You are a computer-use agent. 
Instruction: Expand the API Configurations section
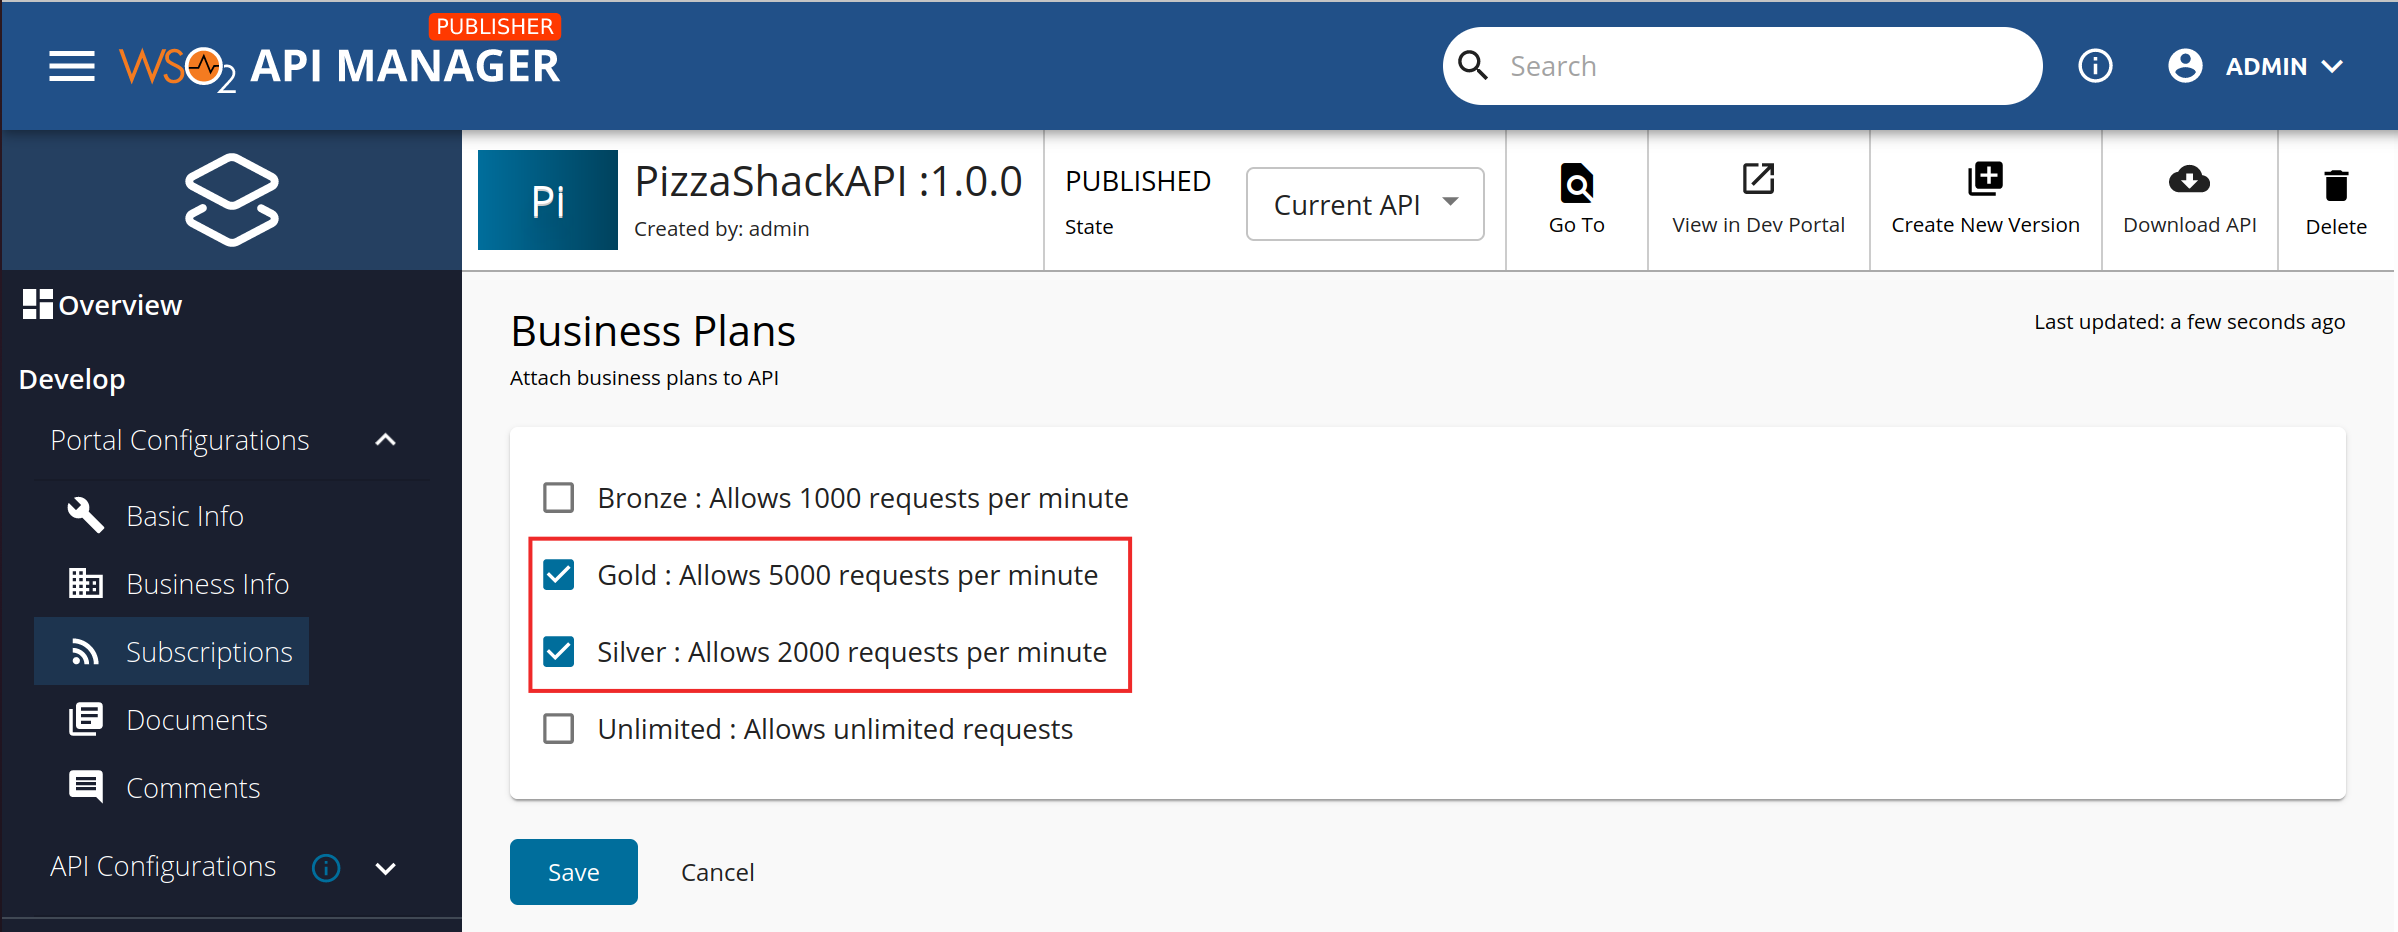385,868
